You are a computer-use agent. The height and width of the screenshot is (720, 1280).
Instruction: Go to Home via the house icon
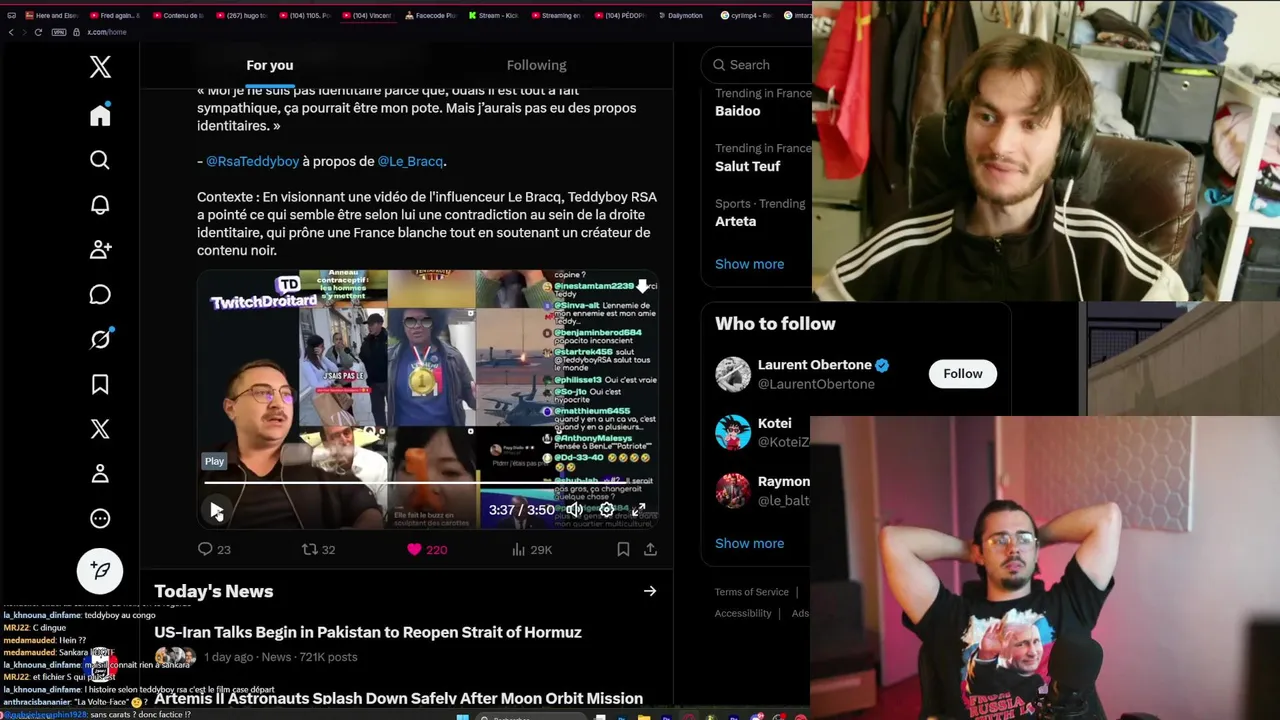tap(100, 115)
